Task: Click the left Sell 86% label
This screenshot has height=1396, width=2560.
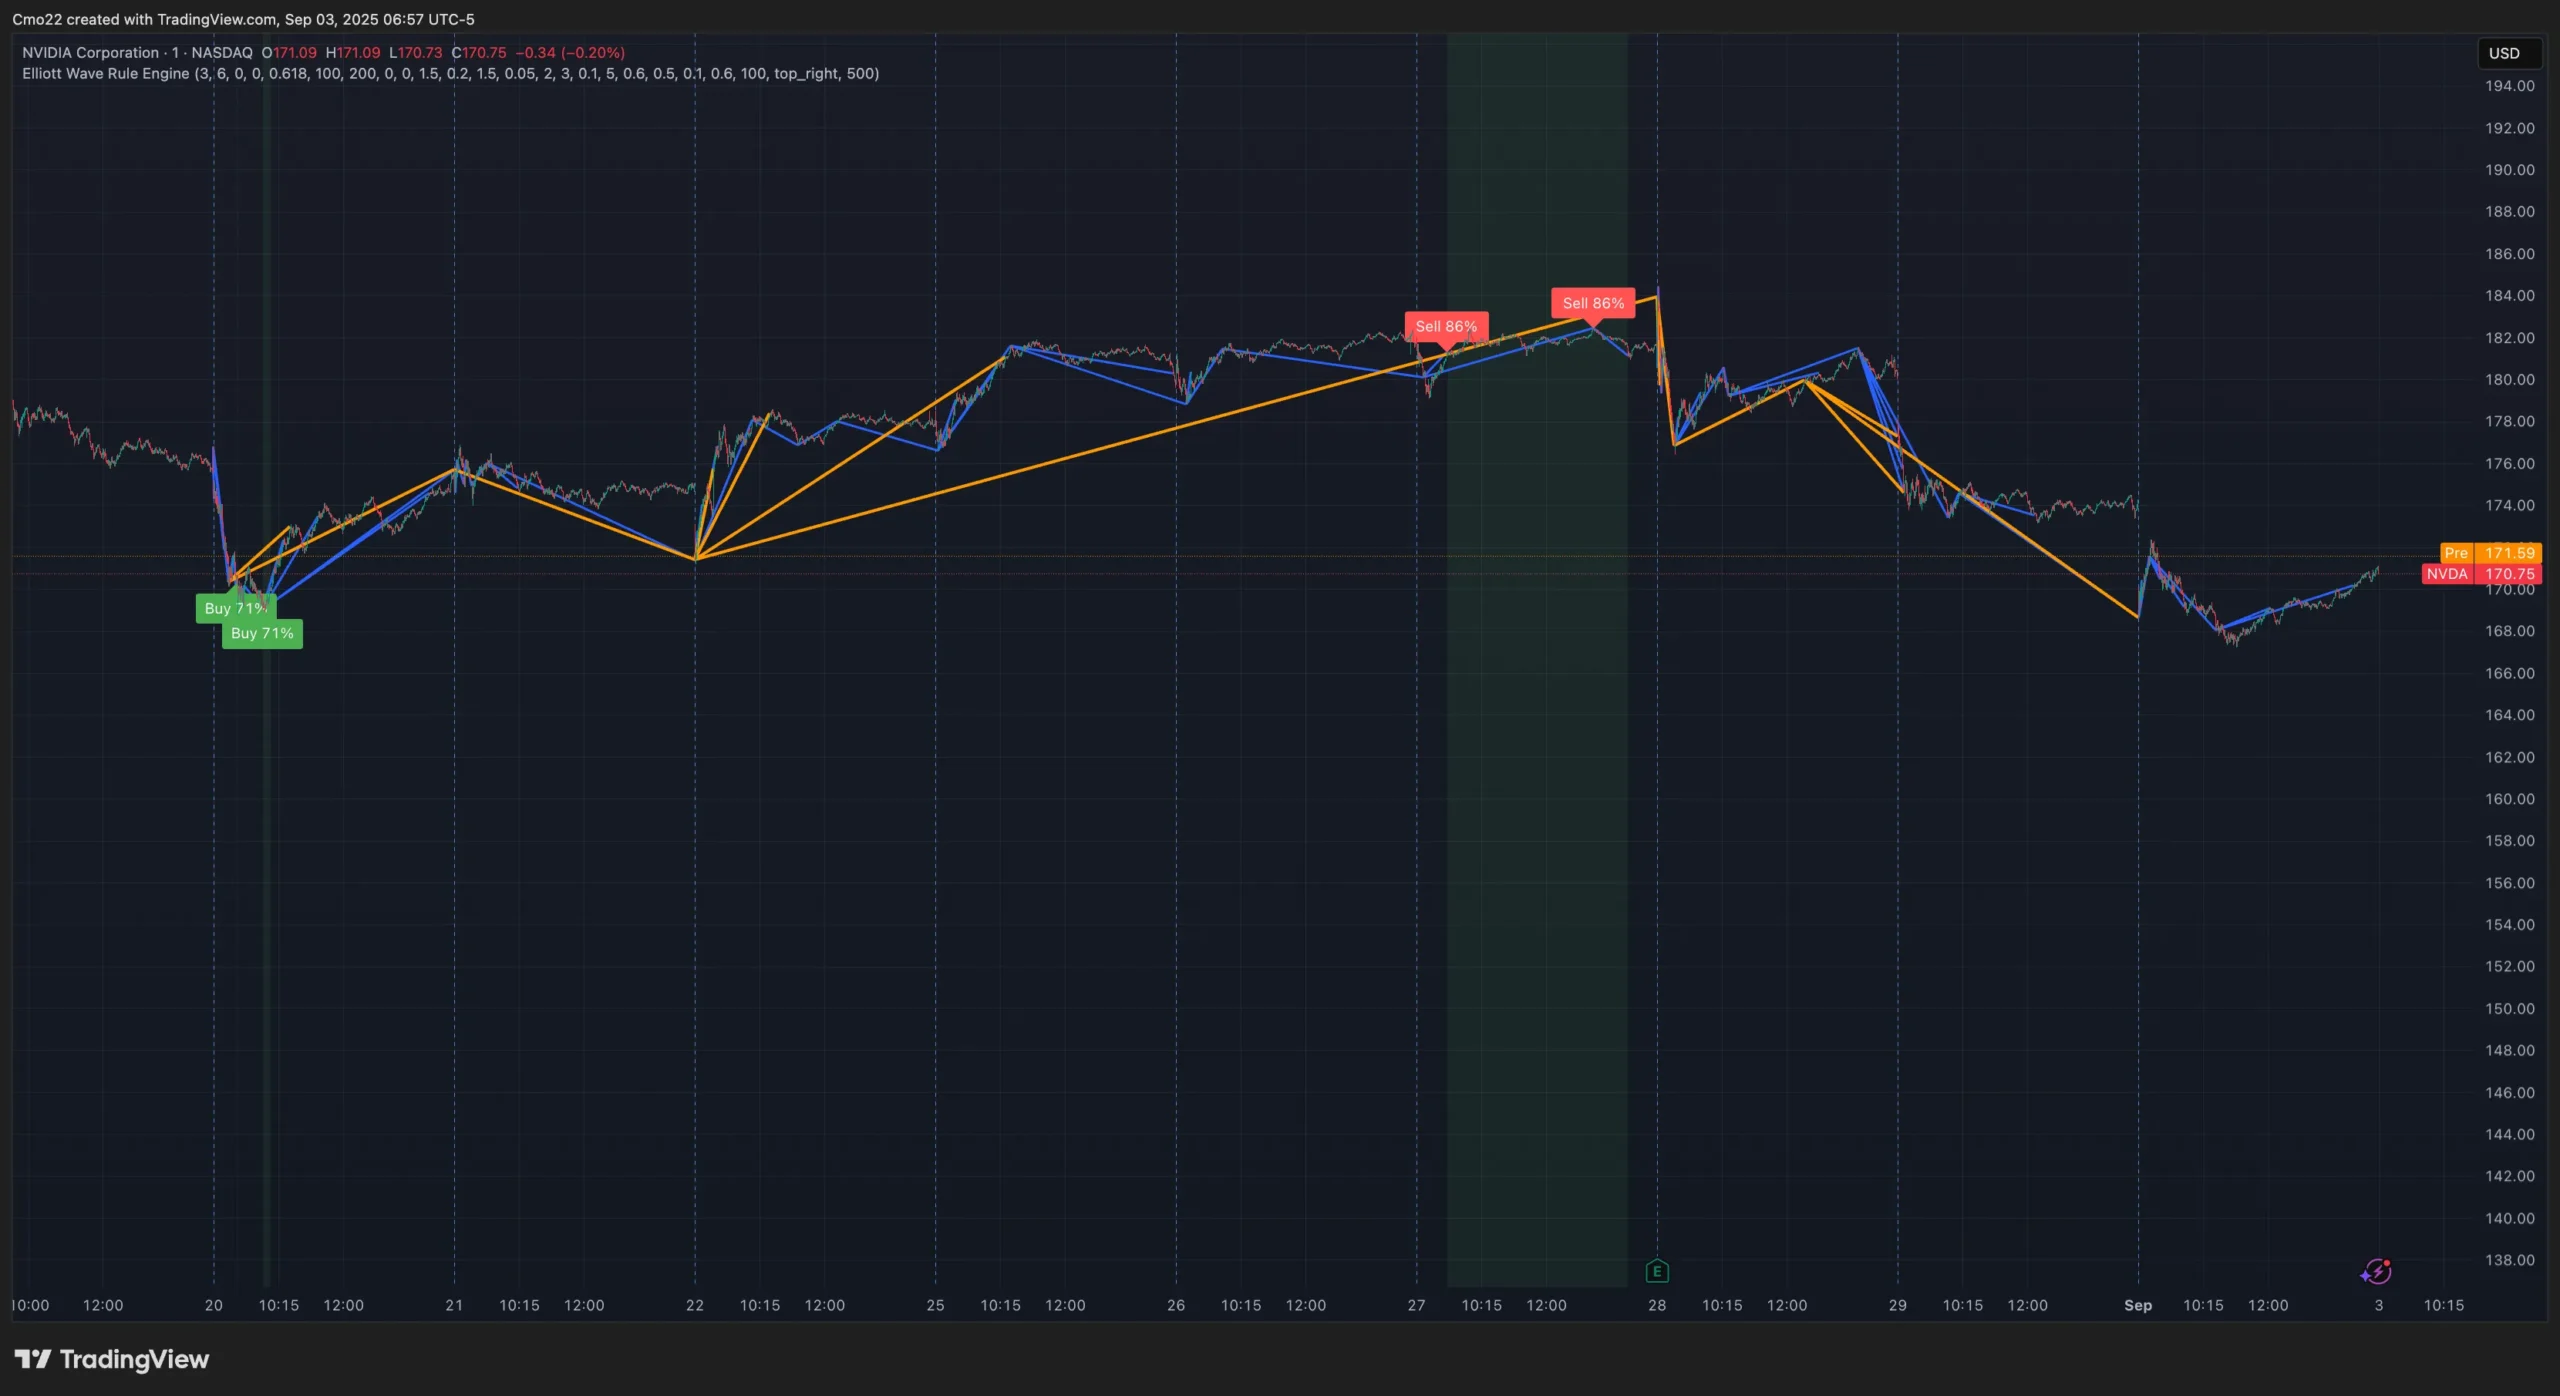Action: (1446, 326)
